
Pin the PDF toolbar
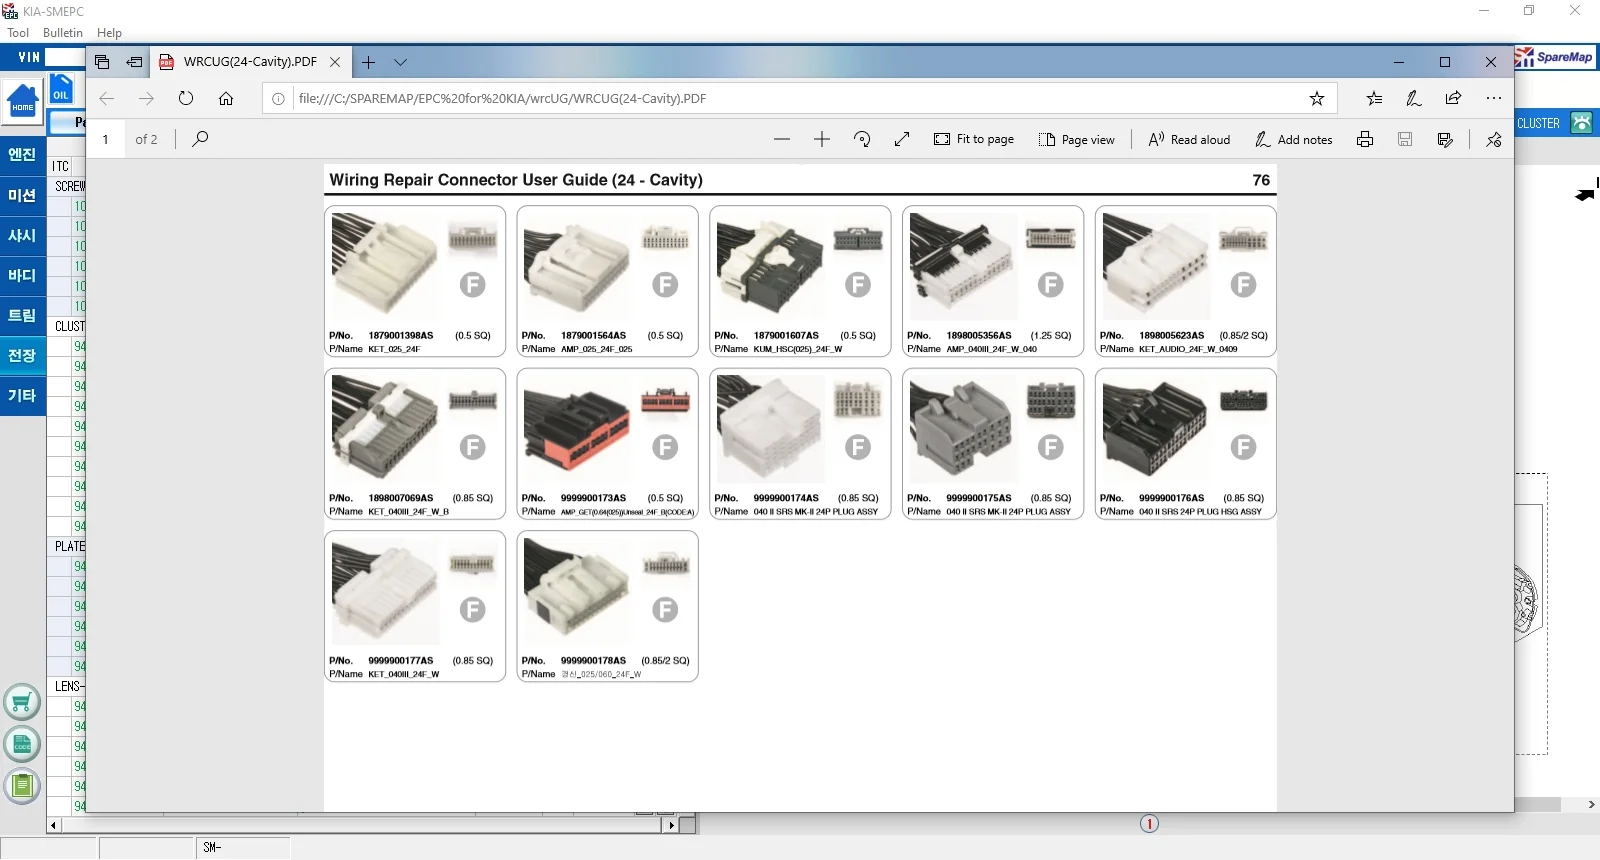(x=1494, y=139)
